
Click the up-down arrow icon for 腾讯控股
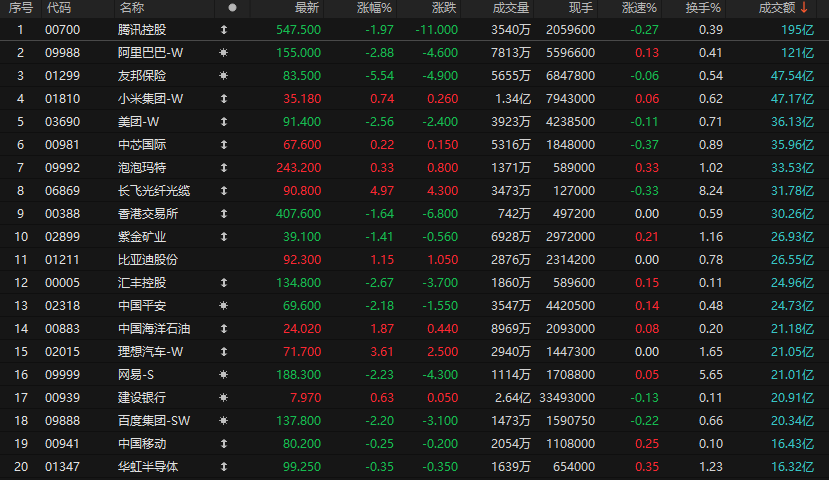224,30
